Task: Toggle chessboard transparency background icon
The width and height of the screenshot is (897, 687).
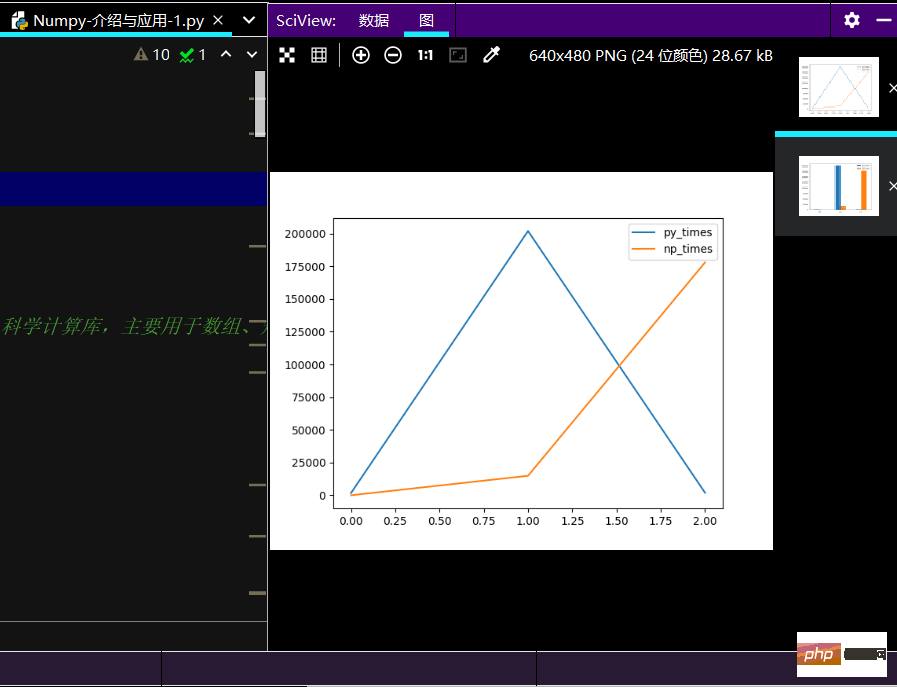Action: (x=287, y=55)
